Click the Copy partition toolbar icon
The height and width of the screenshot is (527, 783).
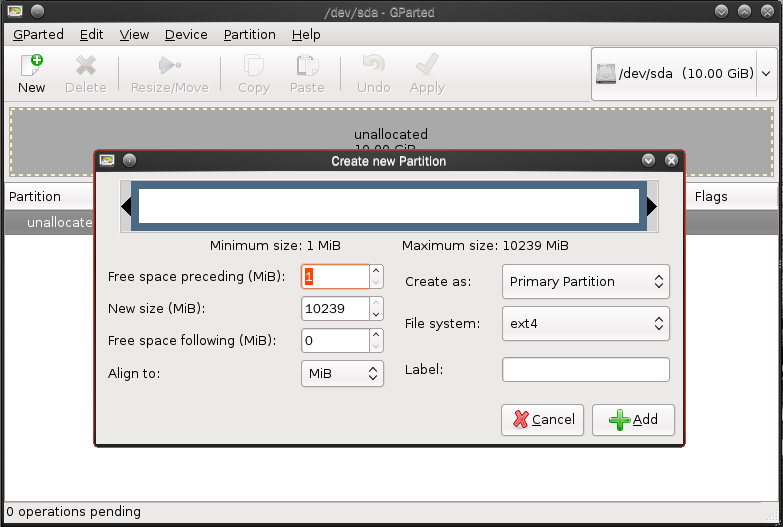point(254,65)
